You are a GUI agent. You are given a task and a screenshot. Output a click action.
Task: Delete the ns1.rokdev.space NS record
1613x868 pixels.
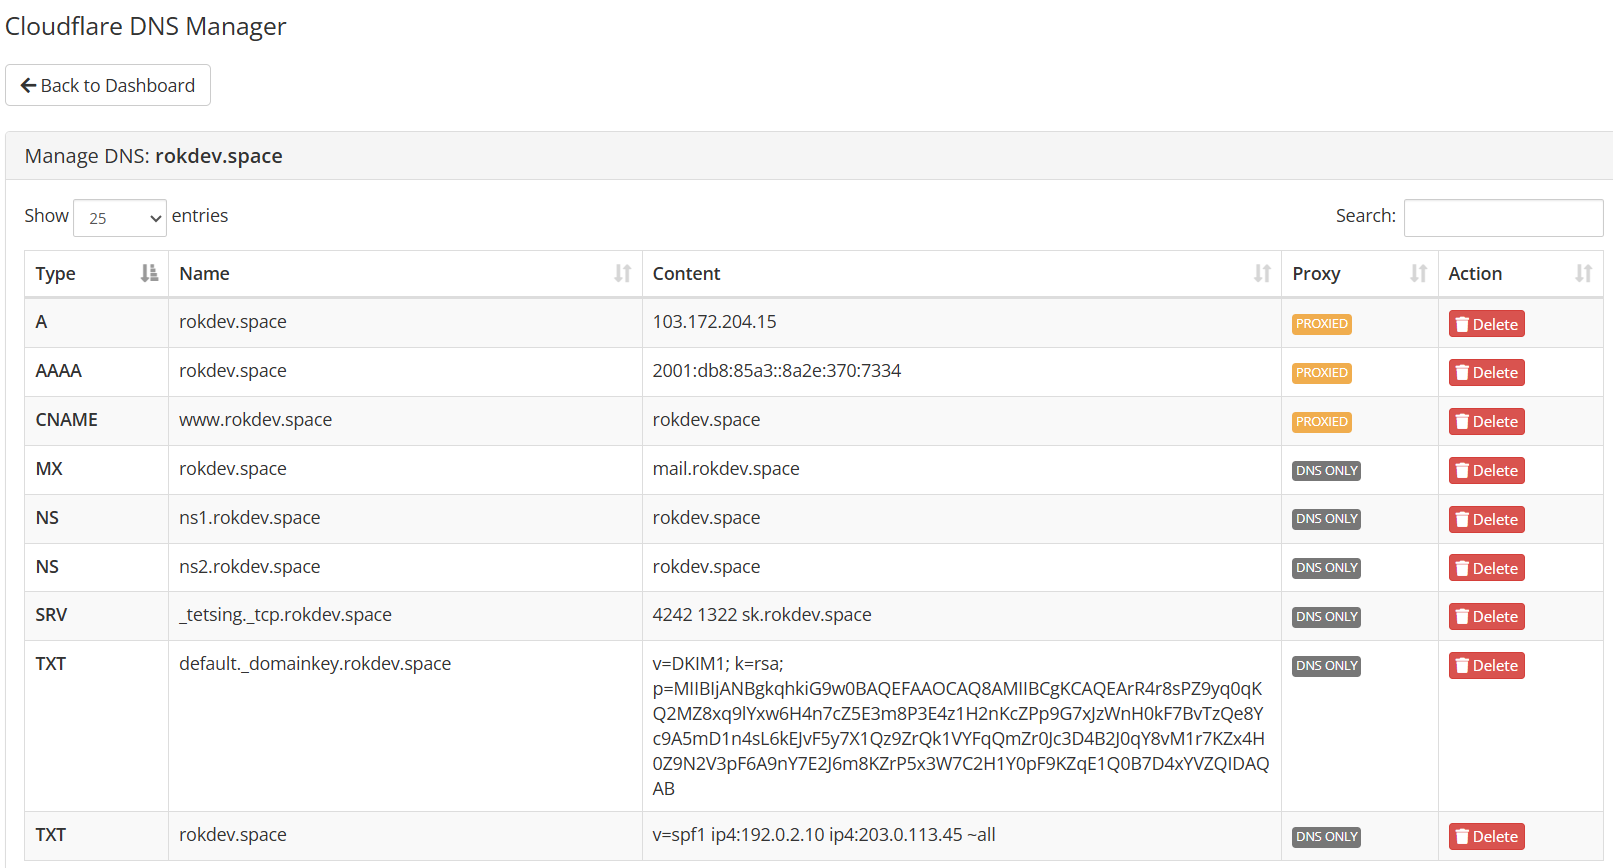(1486, 519)
